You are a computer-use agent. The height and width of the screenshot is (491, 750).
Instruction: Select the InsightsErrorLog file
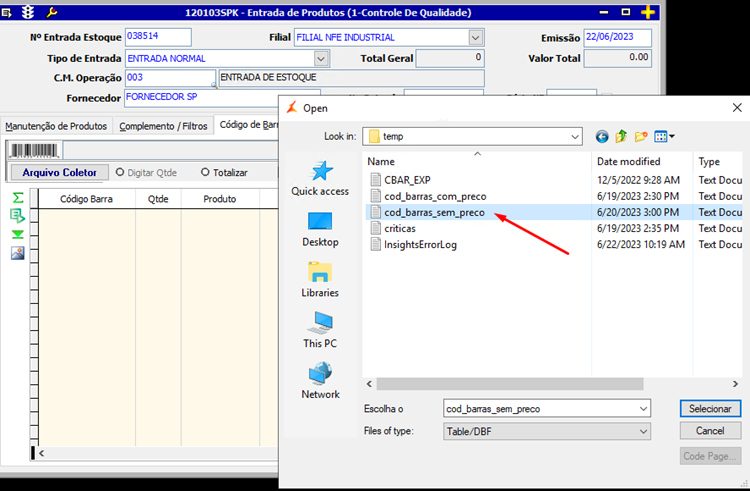click(420, 245)
